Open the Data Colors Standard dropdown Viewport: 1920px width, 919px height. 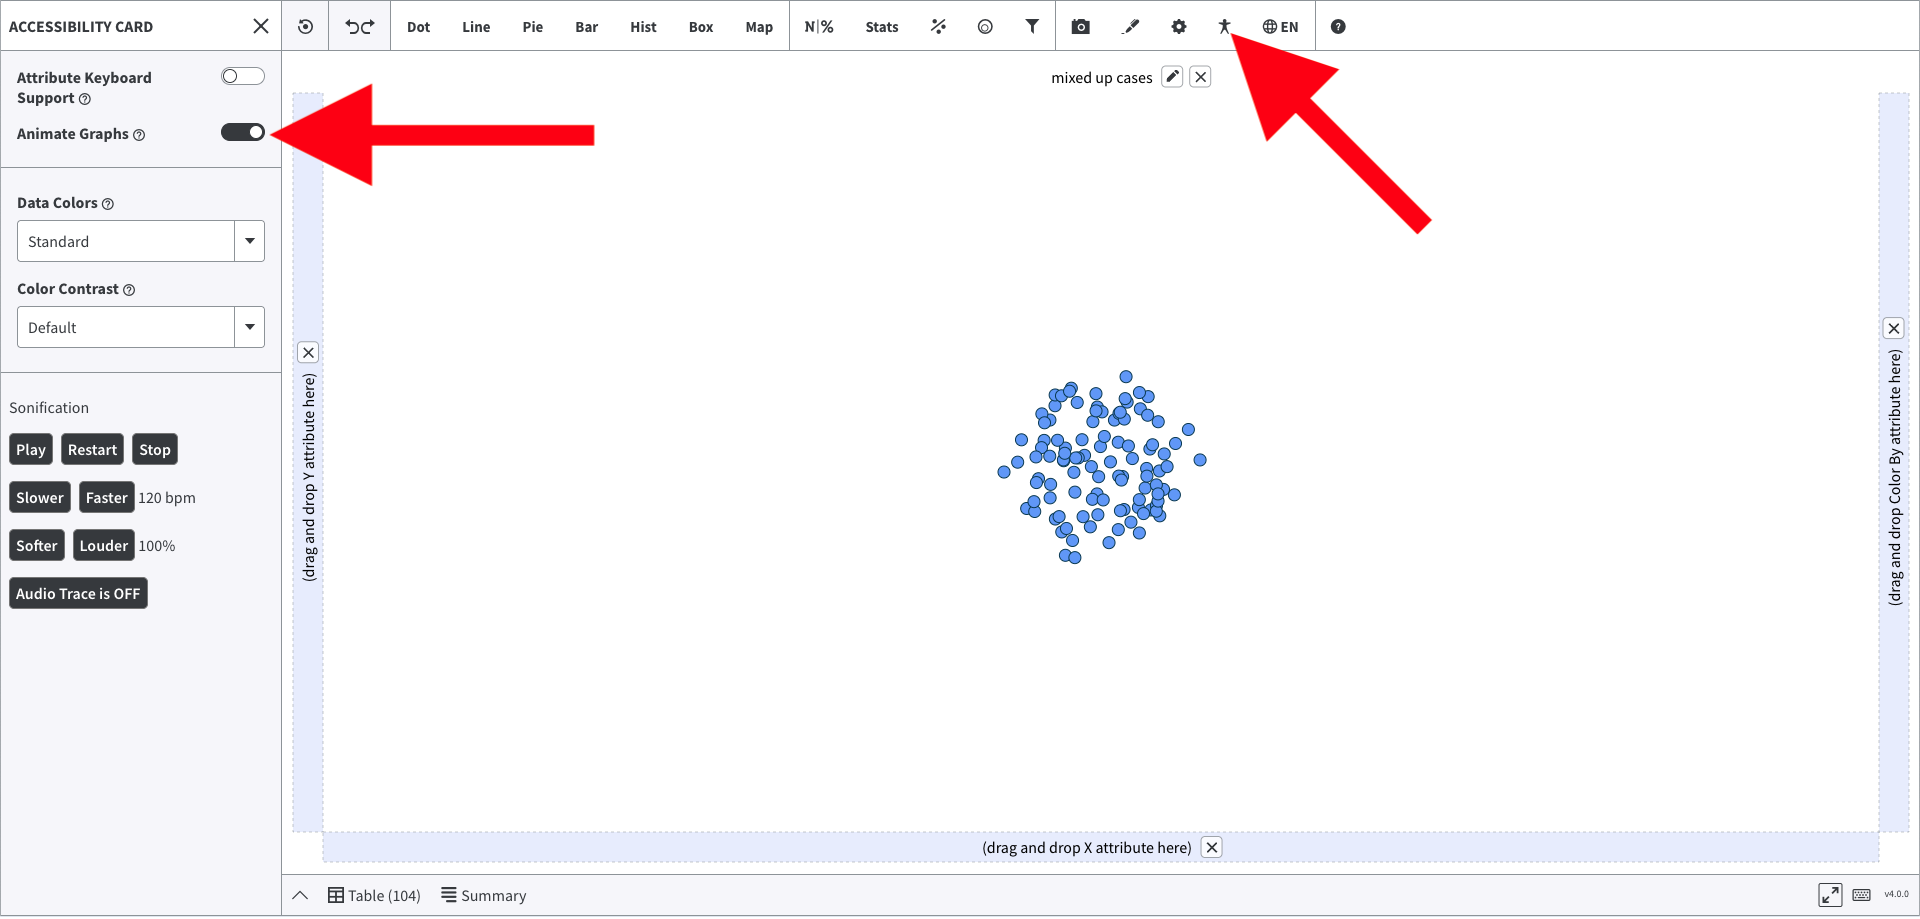pyautogui.click(x=141, y=241)
